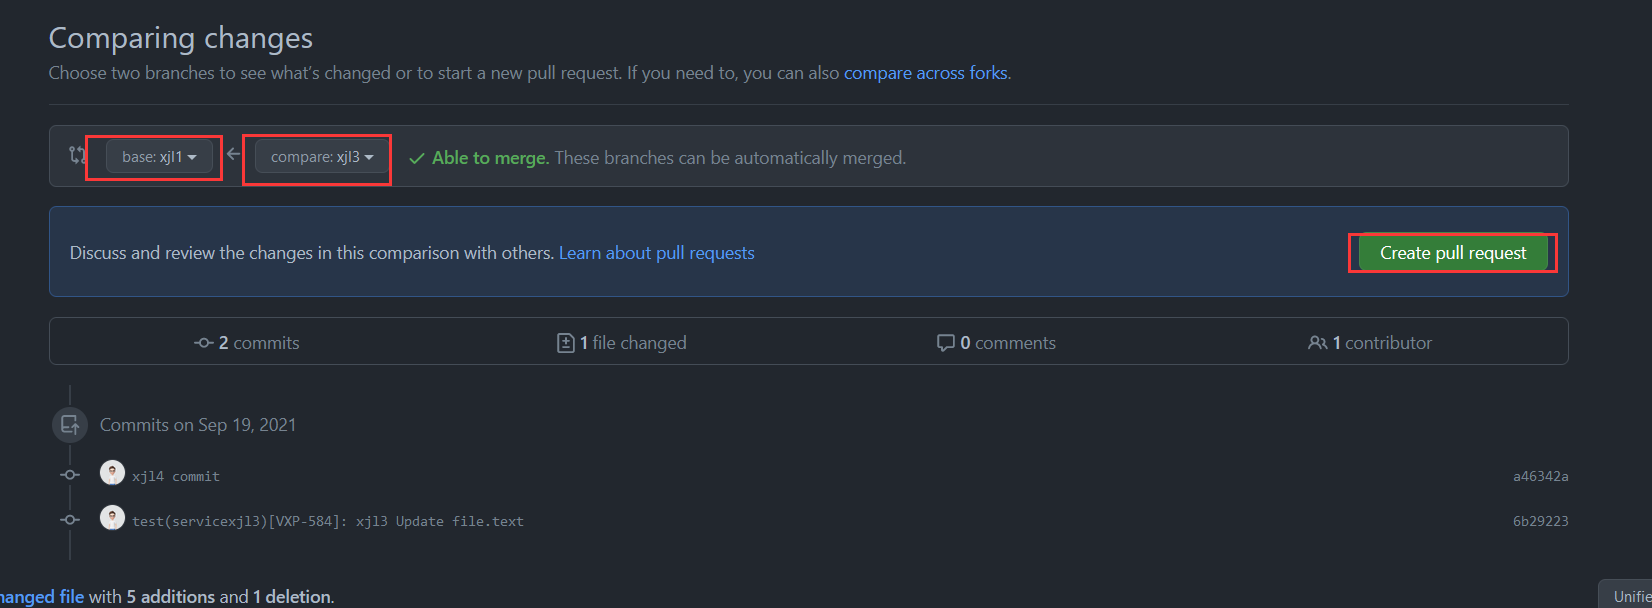Viewport: 1652px width, 608px height.
Task: Open commit hash 6b29223
Action: click(x=1540, y=522)
